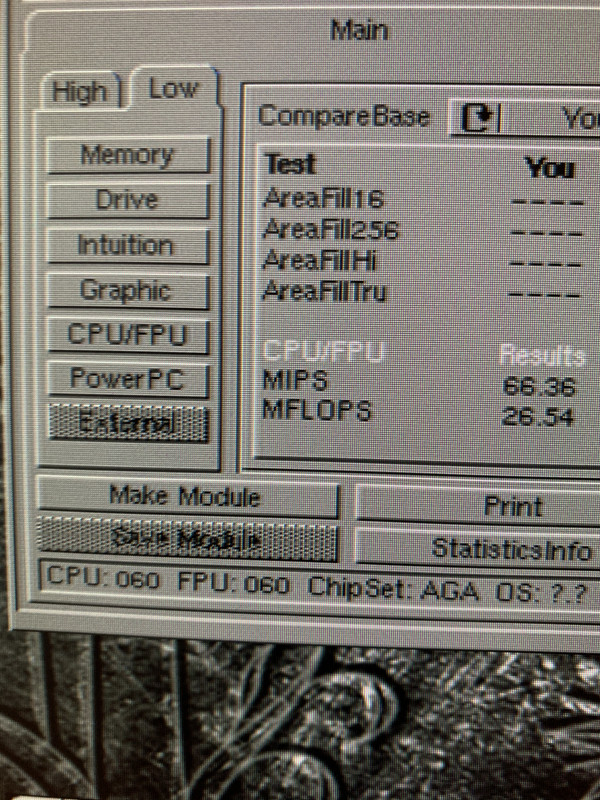Click the Results column heading
The image size is (600, 800).
click(542, 355)
